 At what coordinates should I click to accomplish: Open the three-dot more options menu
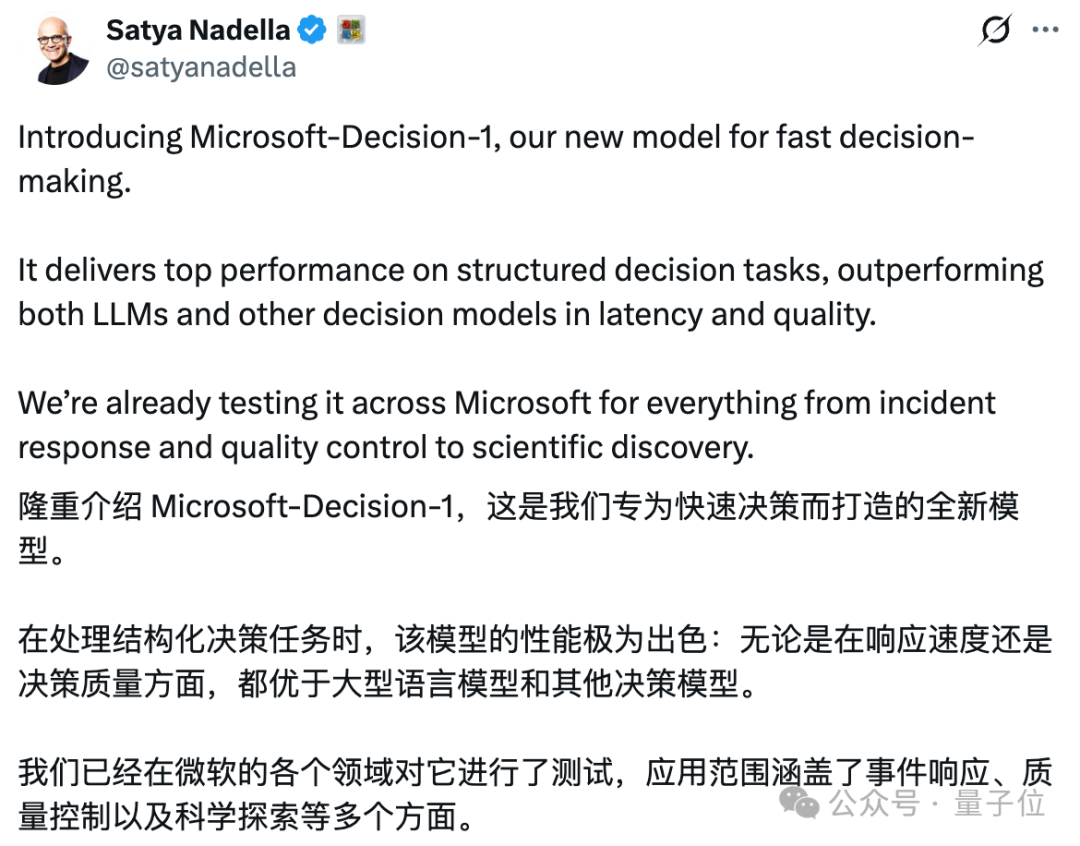coord(1045,30)
